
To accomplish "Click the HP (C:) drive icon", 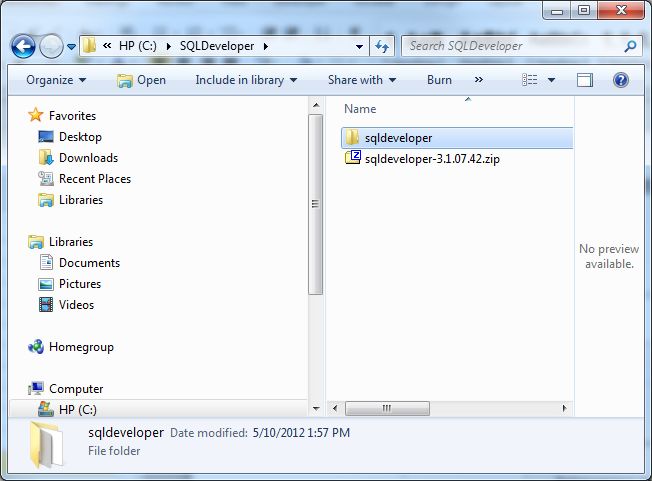I will click(45, 409).
